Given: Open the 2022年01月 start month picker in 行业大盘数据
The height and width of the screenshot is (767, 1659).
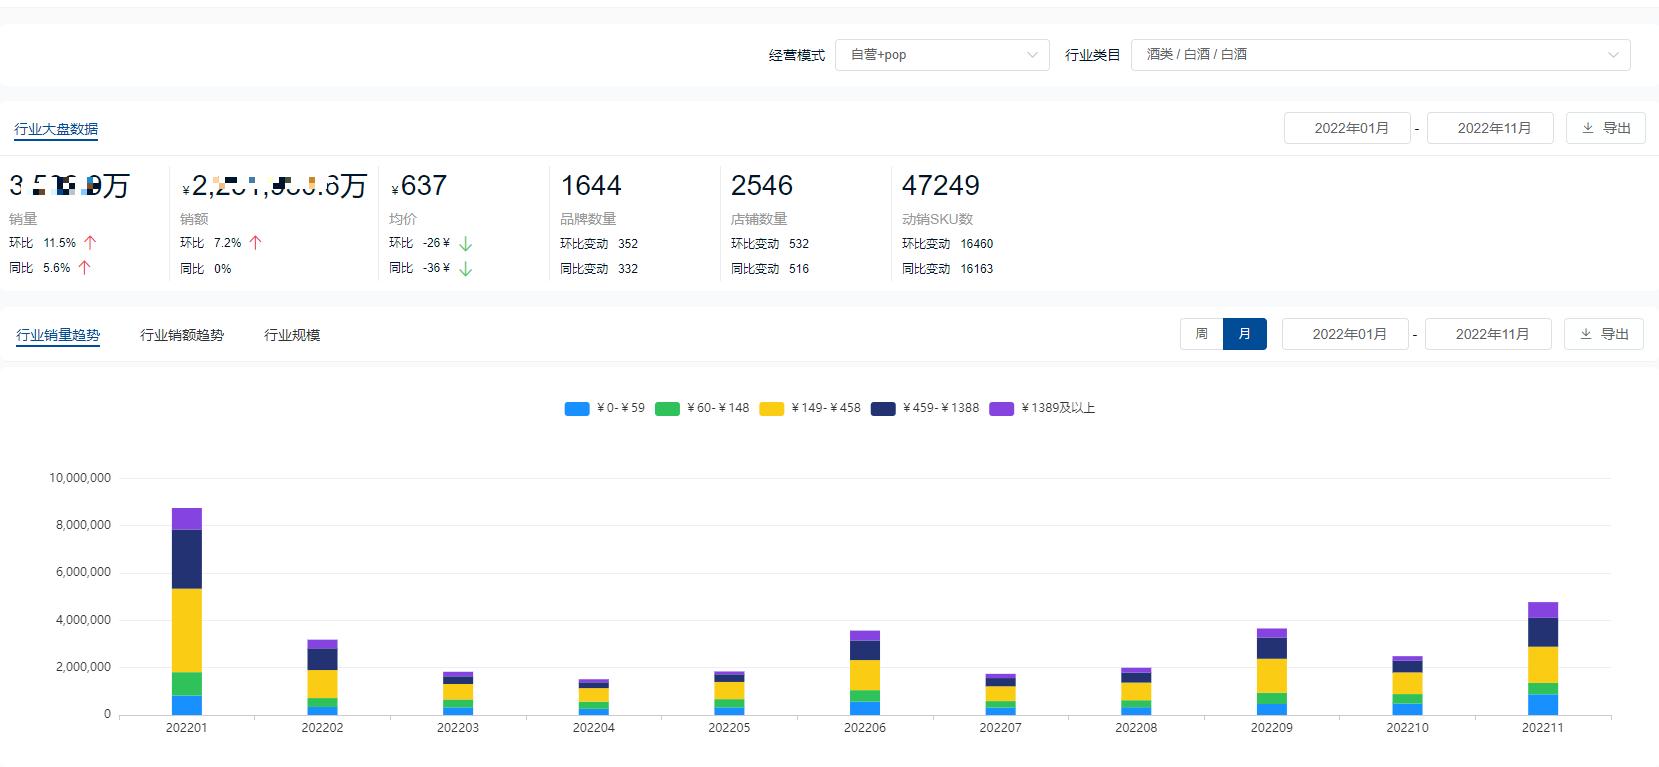Looking at the screenshot, I should 1347,128.
